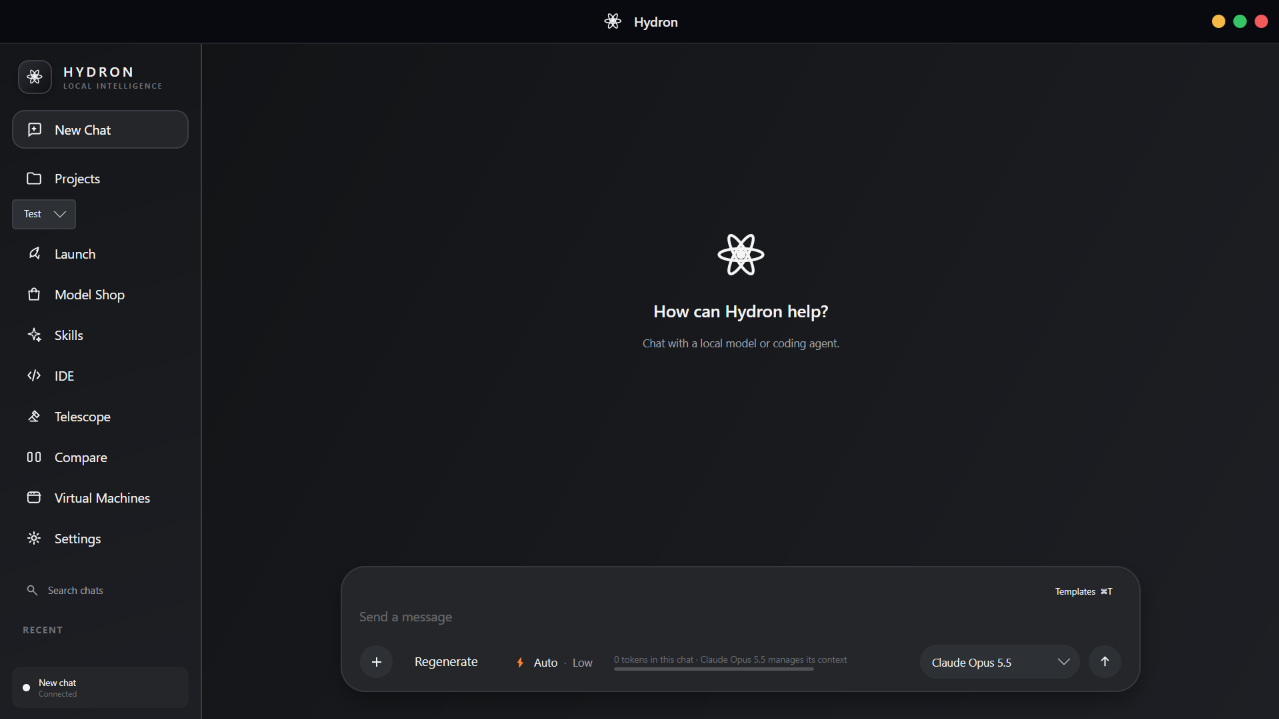Click the green window control button
This screenshot has height=719, width=1279.
pos(1240,21)
